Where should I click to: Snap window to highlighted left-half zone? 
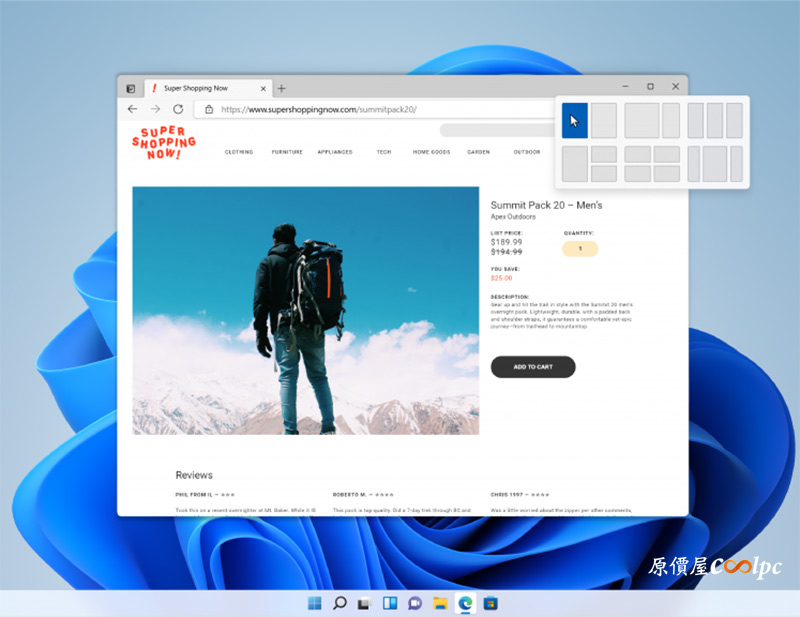coord(574,120)
